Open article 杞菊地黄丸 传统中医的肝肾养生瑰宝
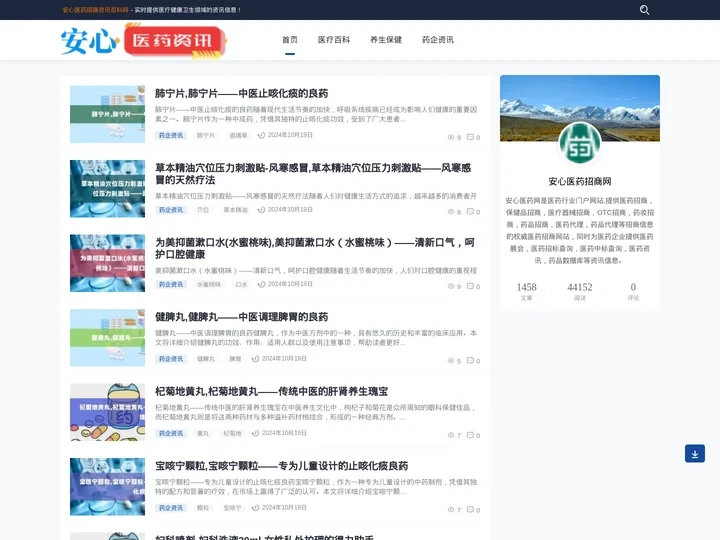This screenshot has width=720, height=540. 271,391
